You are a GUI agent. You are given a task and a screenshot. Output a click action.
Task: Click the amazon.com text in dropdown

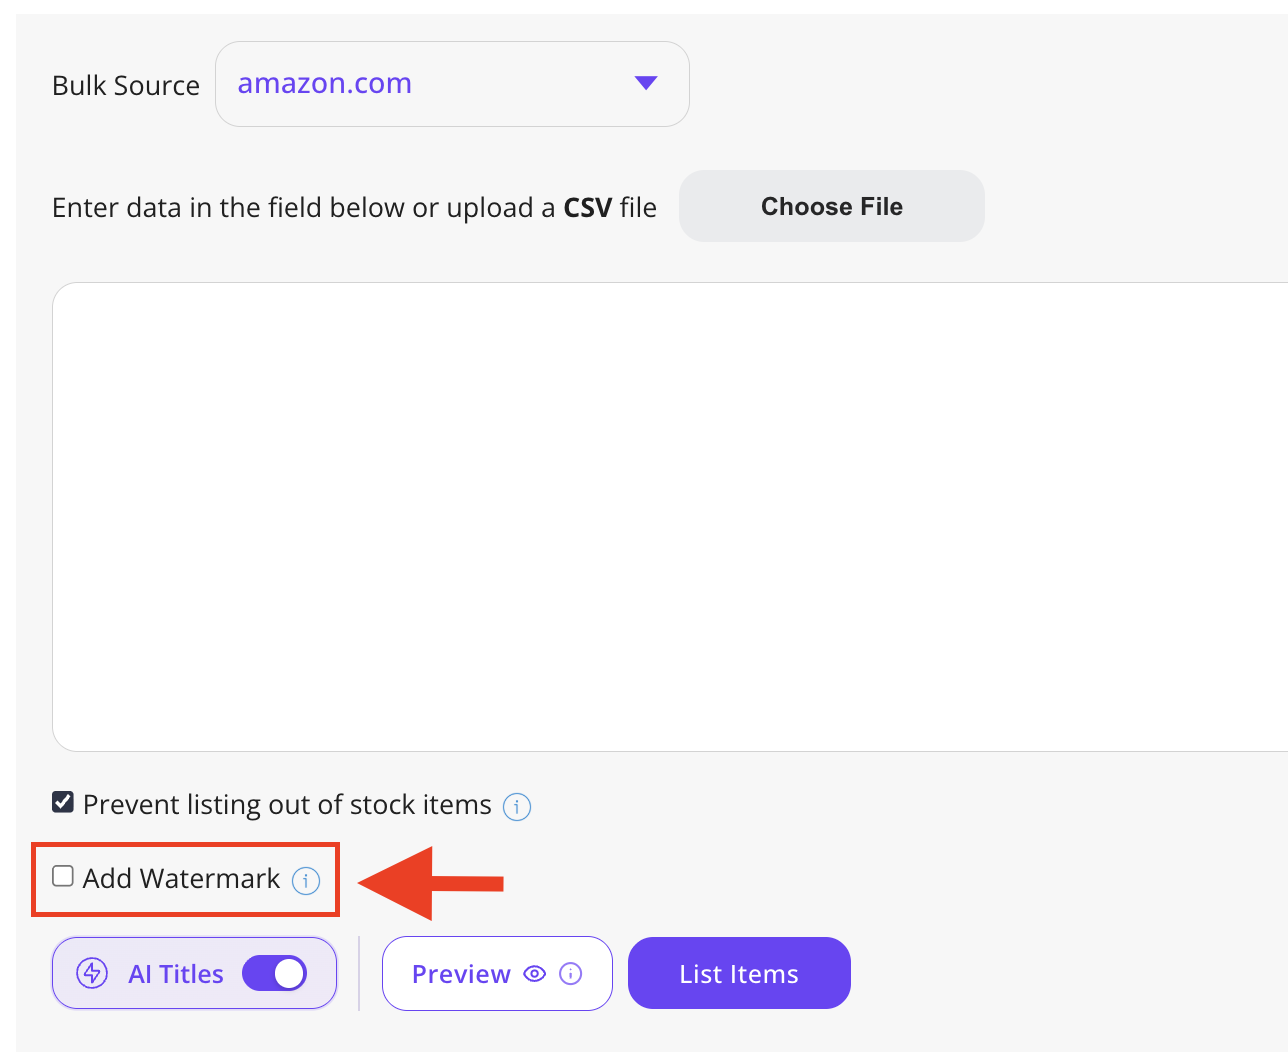point(325,84)
